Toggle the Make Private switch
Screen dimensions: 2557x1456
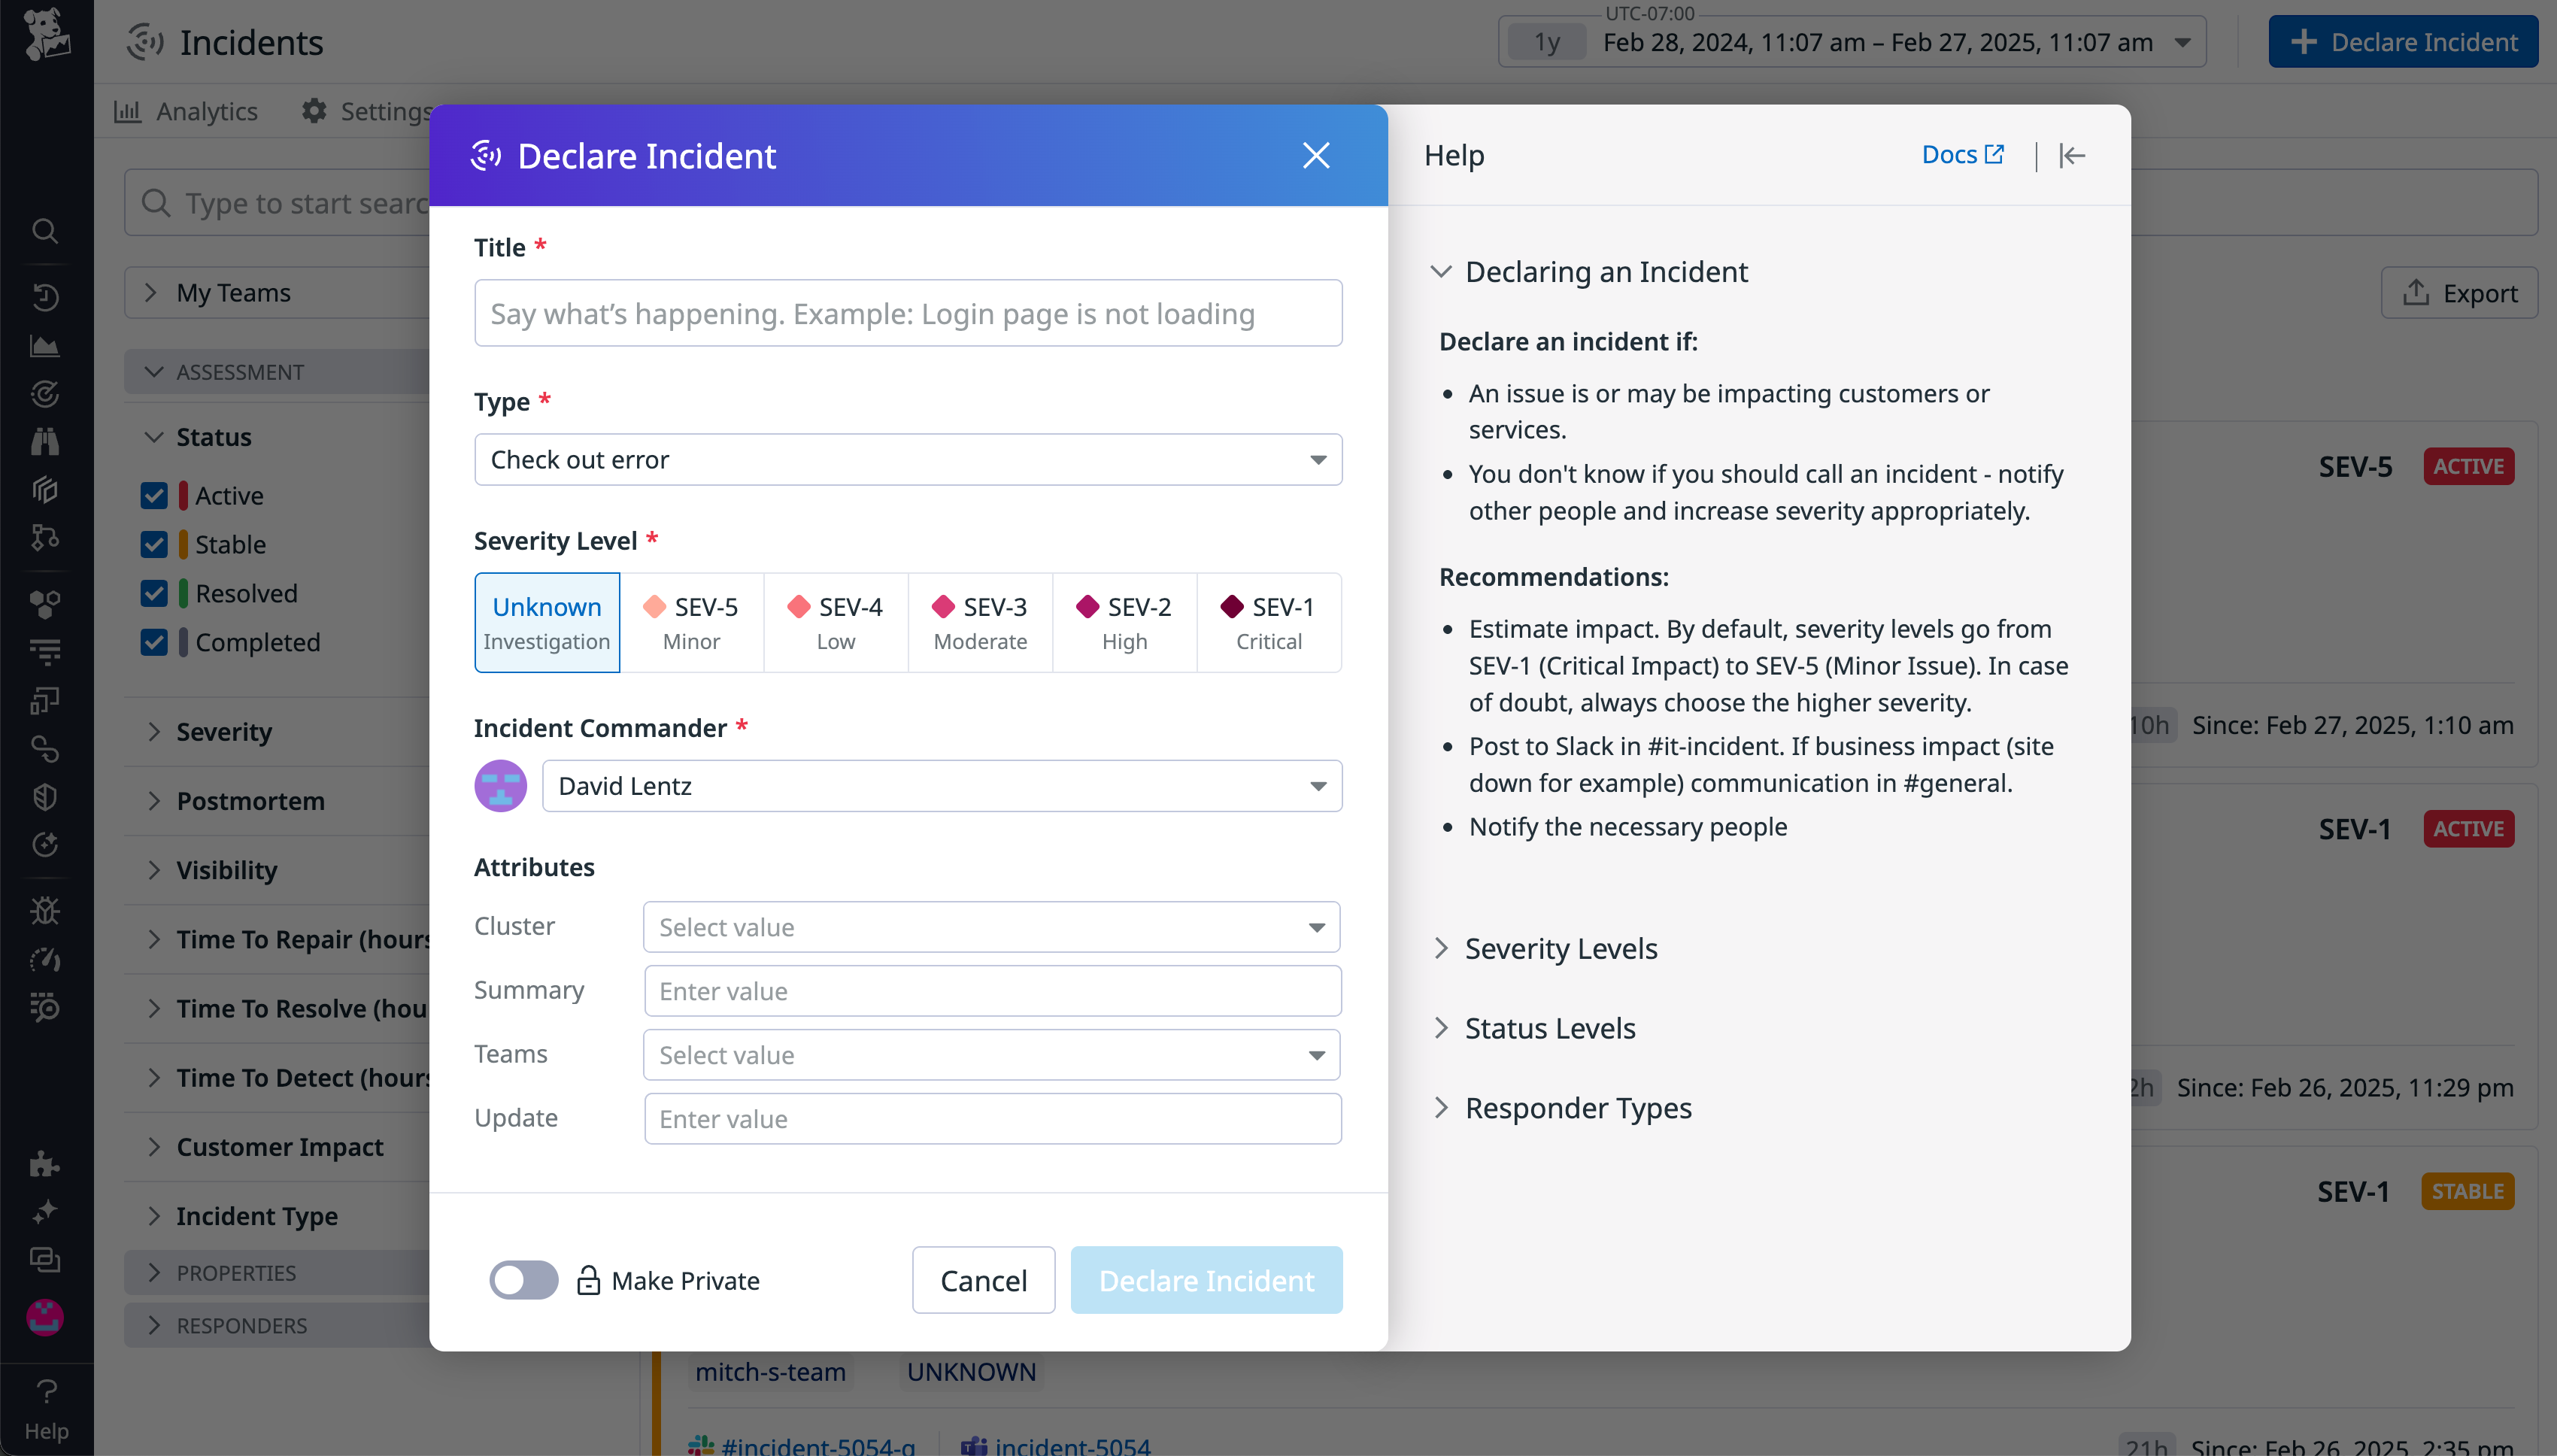pos(523,1280)
